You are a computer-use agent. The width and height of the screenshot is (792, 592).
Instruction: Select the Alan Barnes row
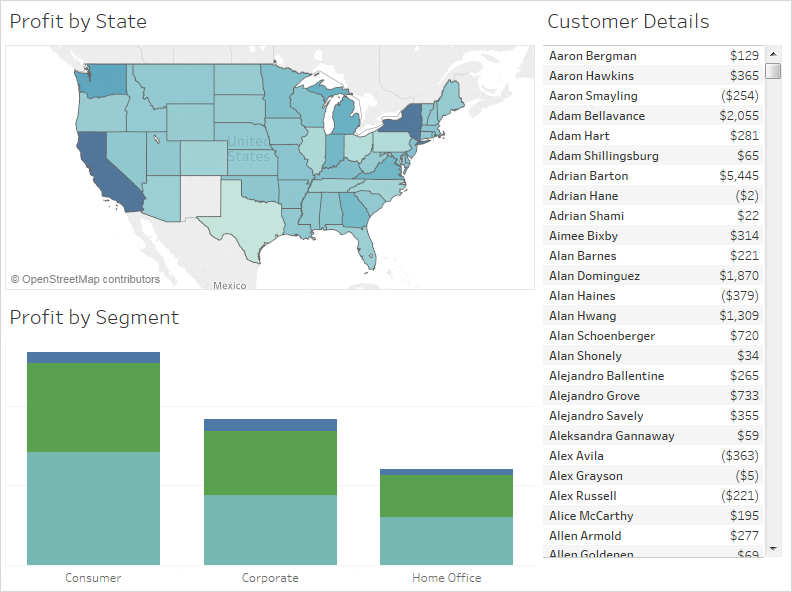tap(653, 256)
